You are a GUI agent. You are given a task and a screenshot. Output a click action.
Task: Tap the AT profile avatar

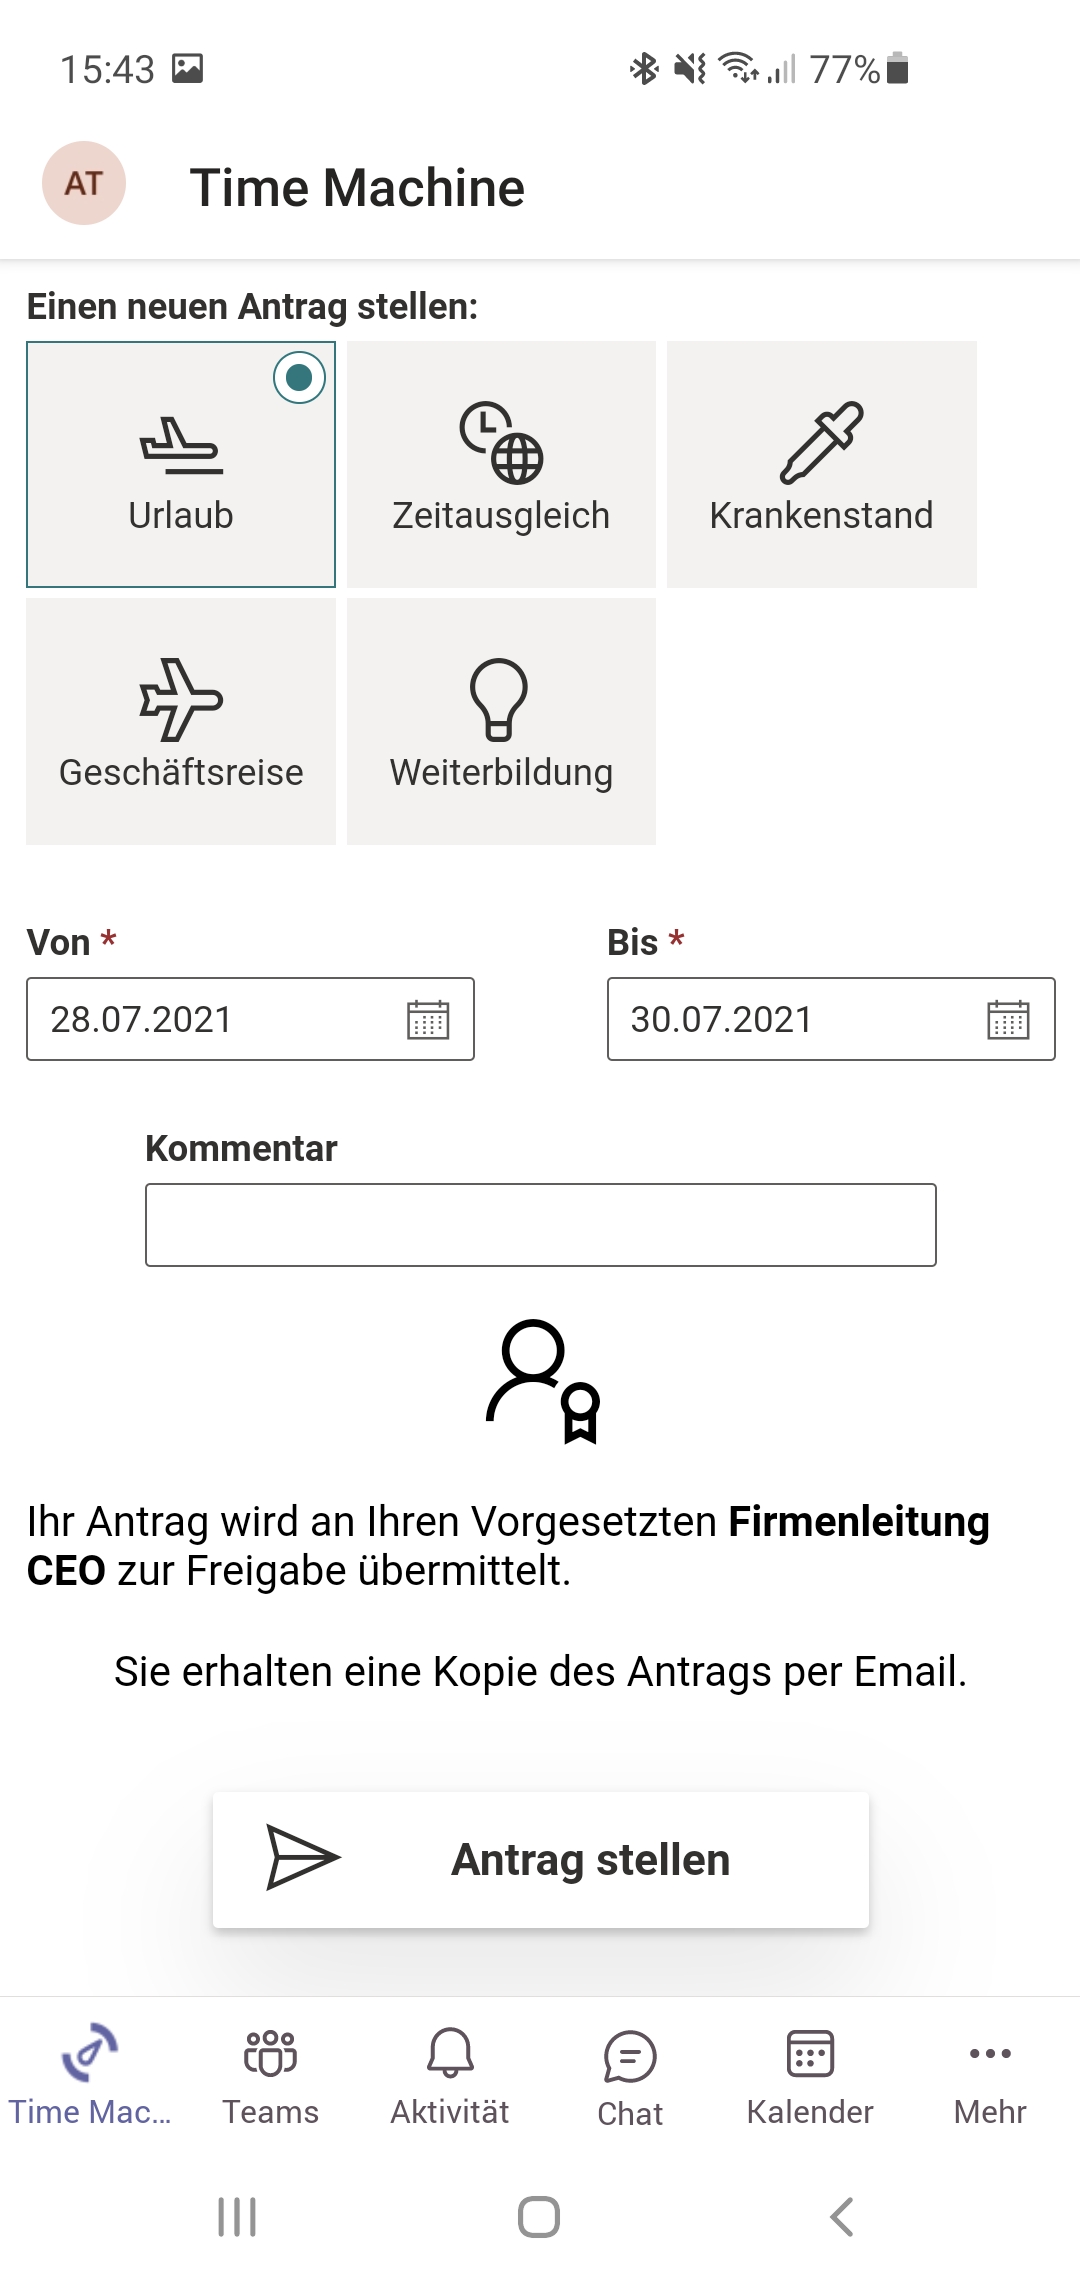click(84, 183)
